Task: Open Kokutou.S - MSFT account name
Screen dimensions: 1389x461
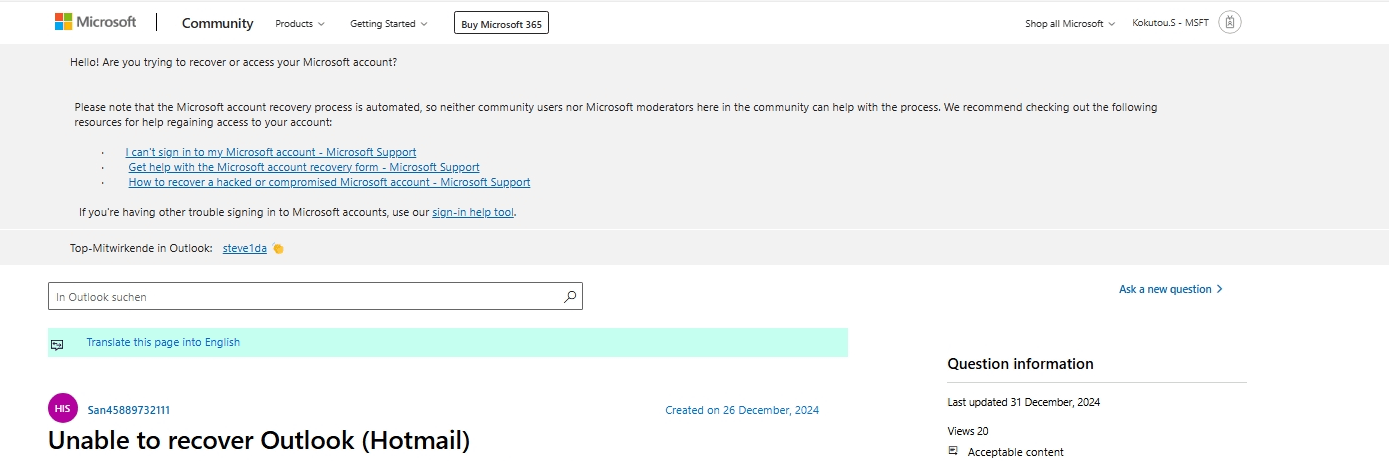Action: click(x=1170, y=23)
